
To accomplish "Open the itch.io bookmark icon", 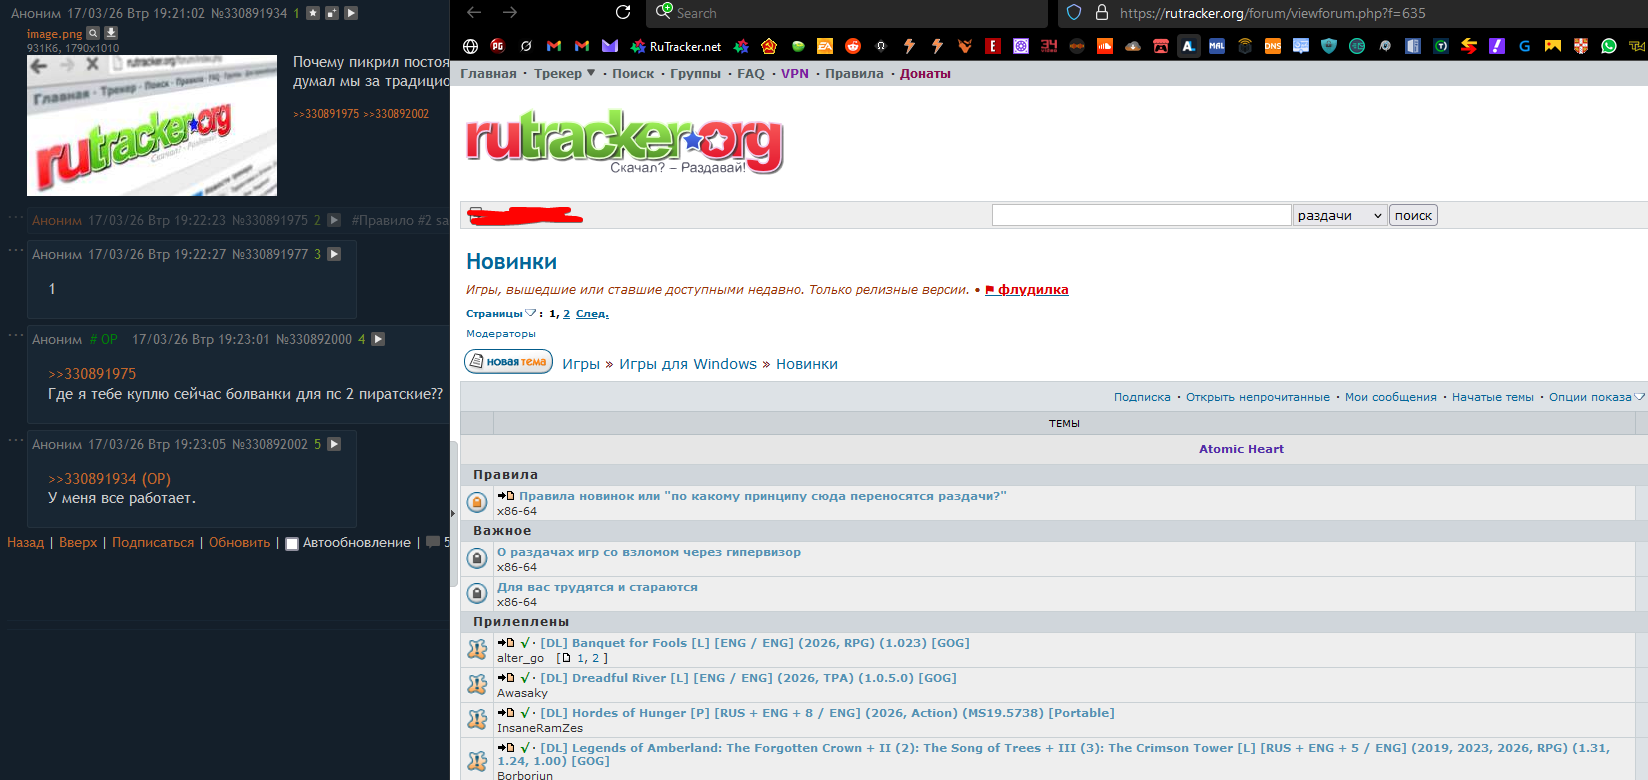I will click(x=1161, y=46).
